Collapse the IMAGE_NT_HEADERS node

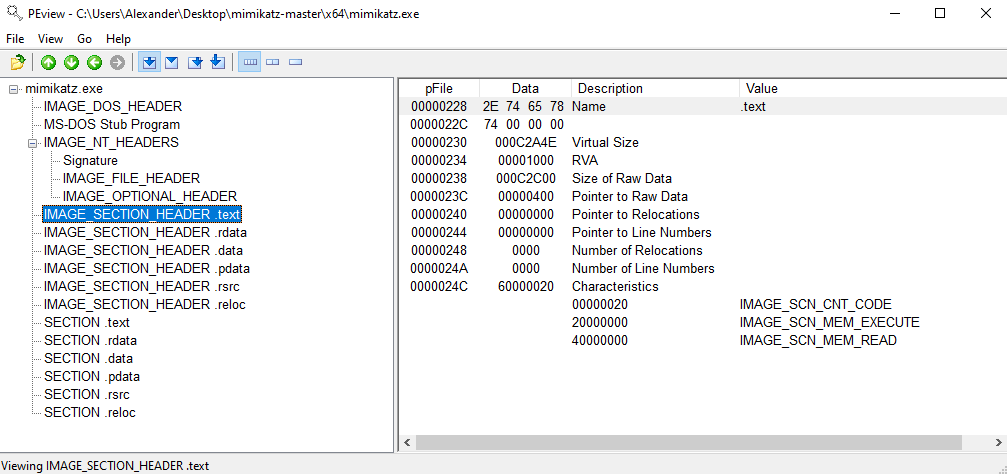pyautogui.click(x=33, y=143)
